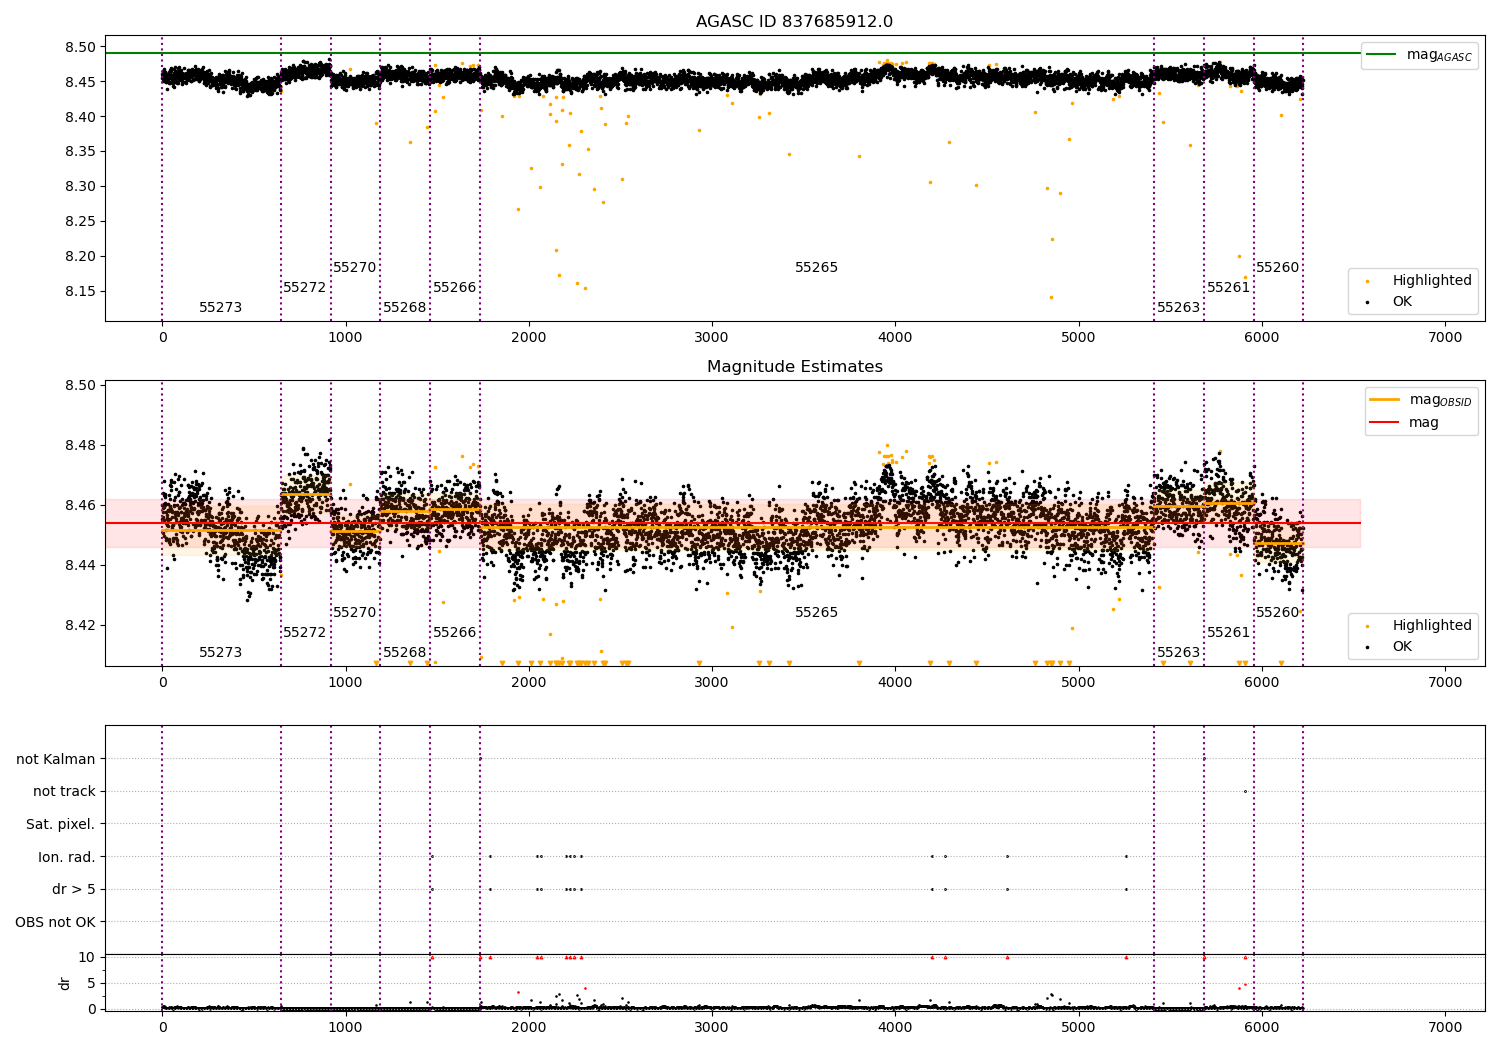Click obsid label 55261 in the AGASC ID plot
Viewport: 1500px width, 1050px height.
pos(1228,288)
